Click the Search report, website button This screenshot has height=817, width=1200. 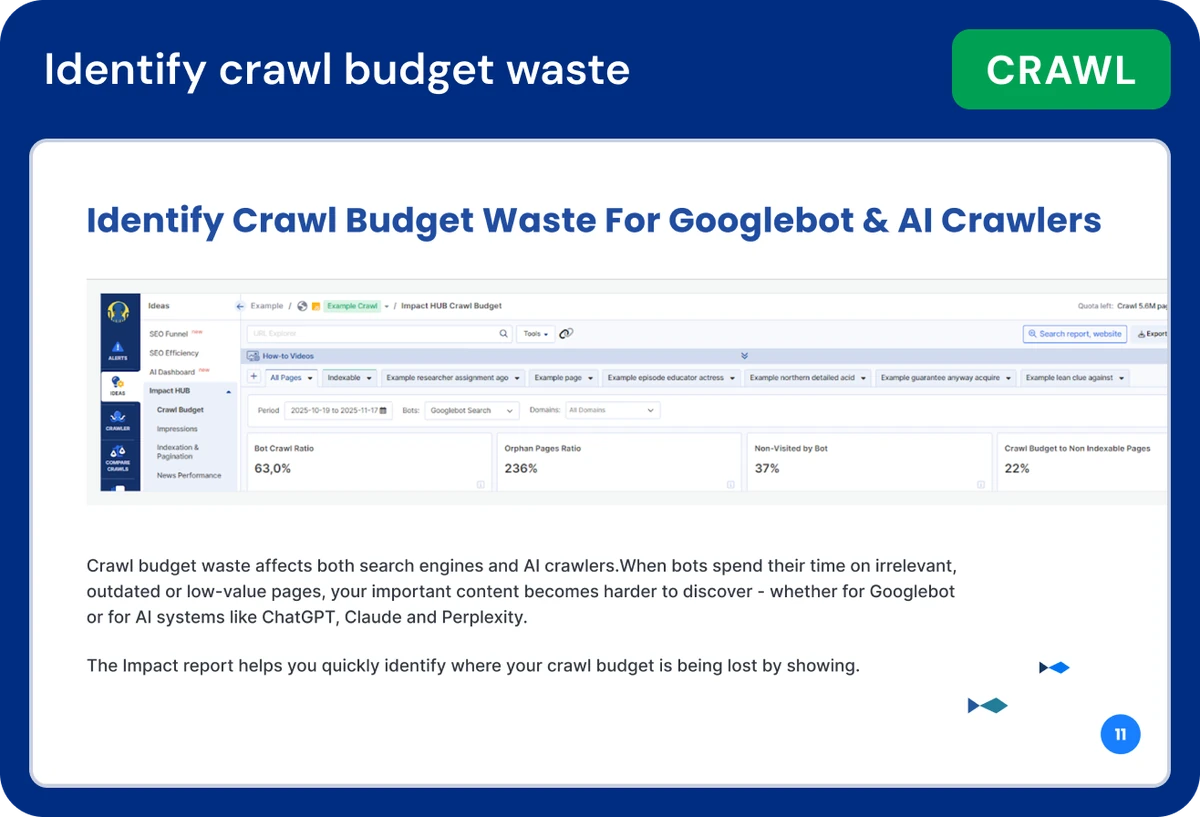(x=1075, y=334)
